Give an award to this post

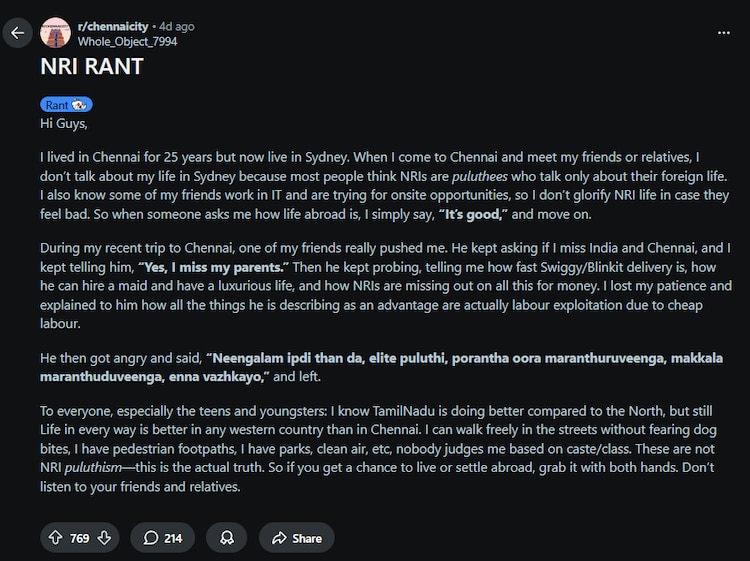(x=227, y=538)
